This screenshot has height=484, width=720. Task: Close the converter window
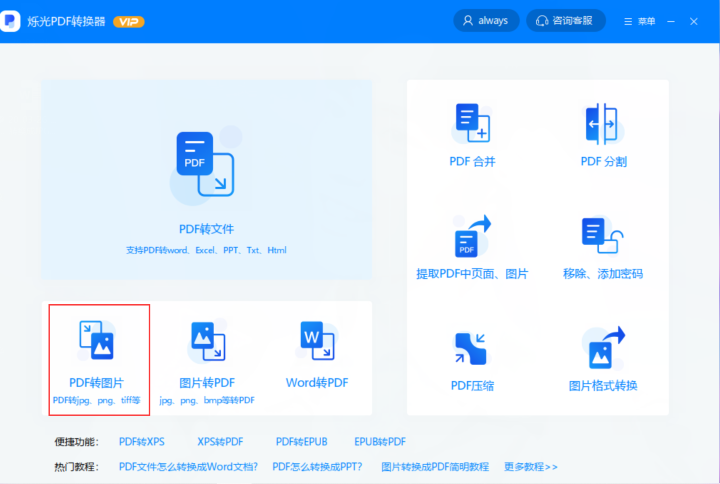(x=694, y=21)
